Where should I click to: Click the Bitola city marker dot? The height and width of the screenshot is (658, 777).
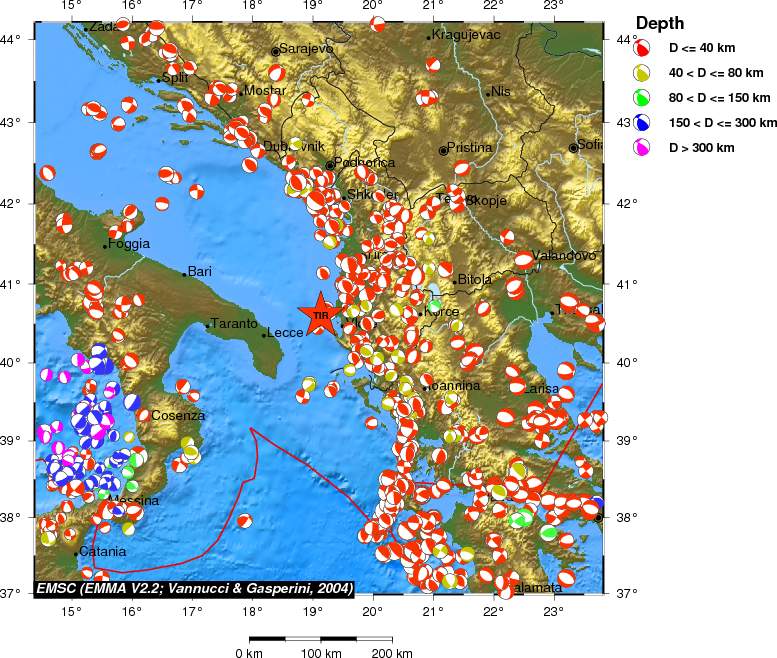pos(454,282)
